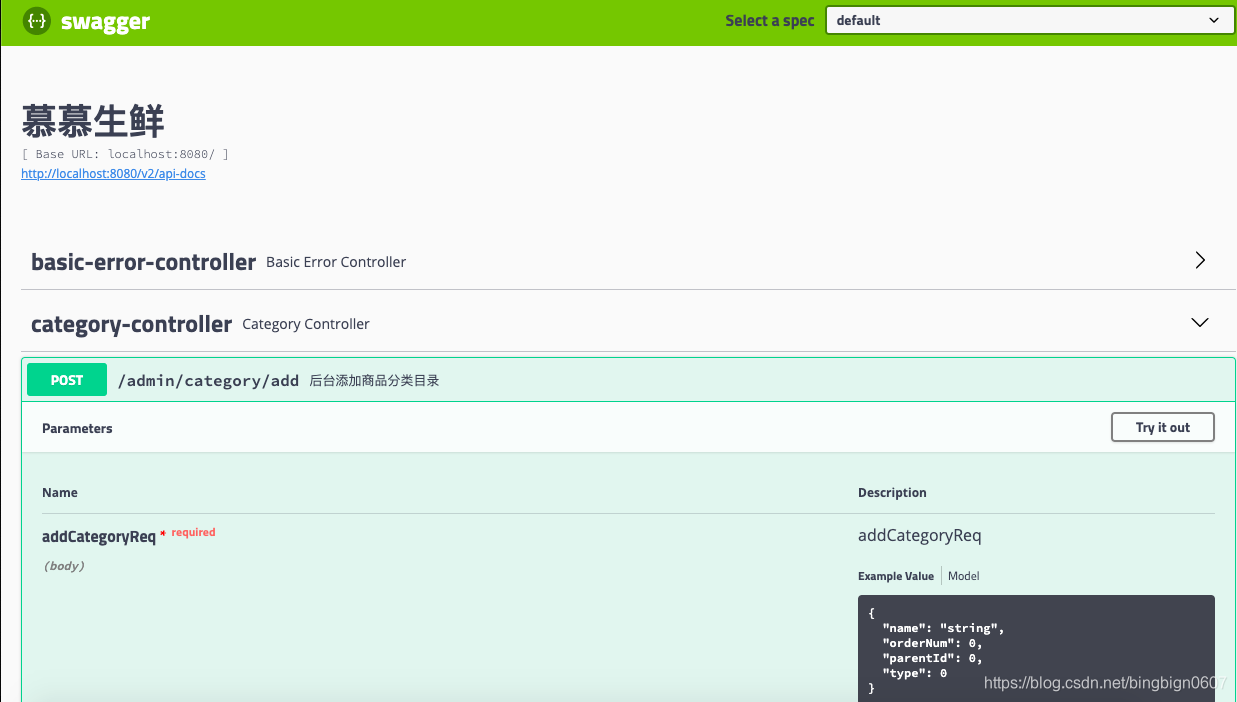
Task: Click the 'Name' column header
Action: click(60, 493)
